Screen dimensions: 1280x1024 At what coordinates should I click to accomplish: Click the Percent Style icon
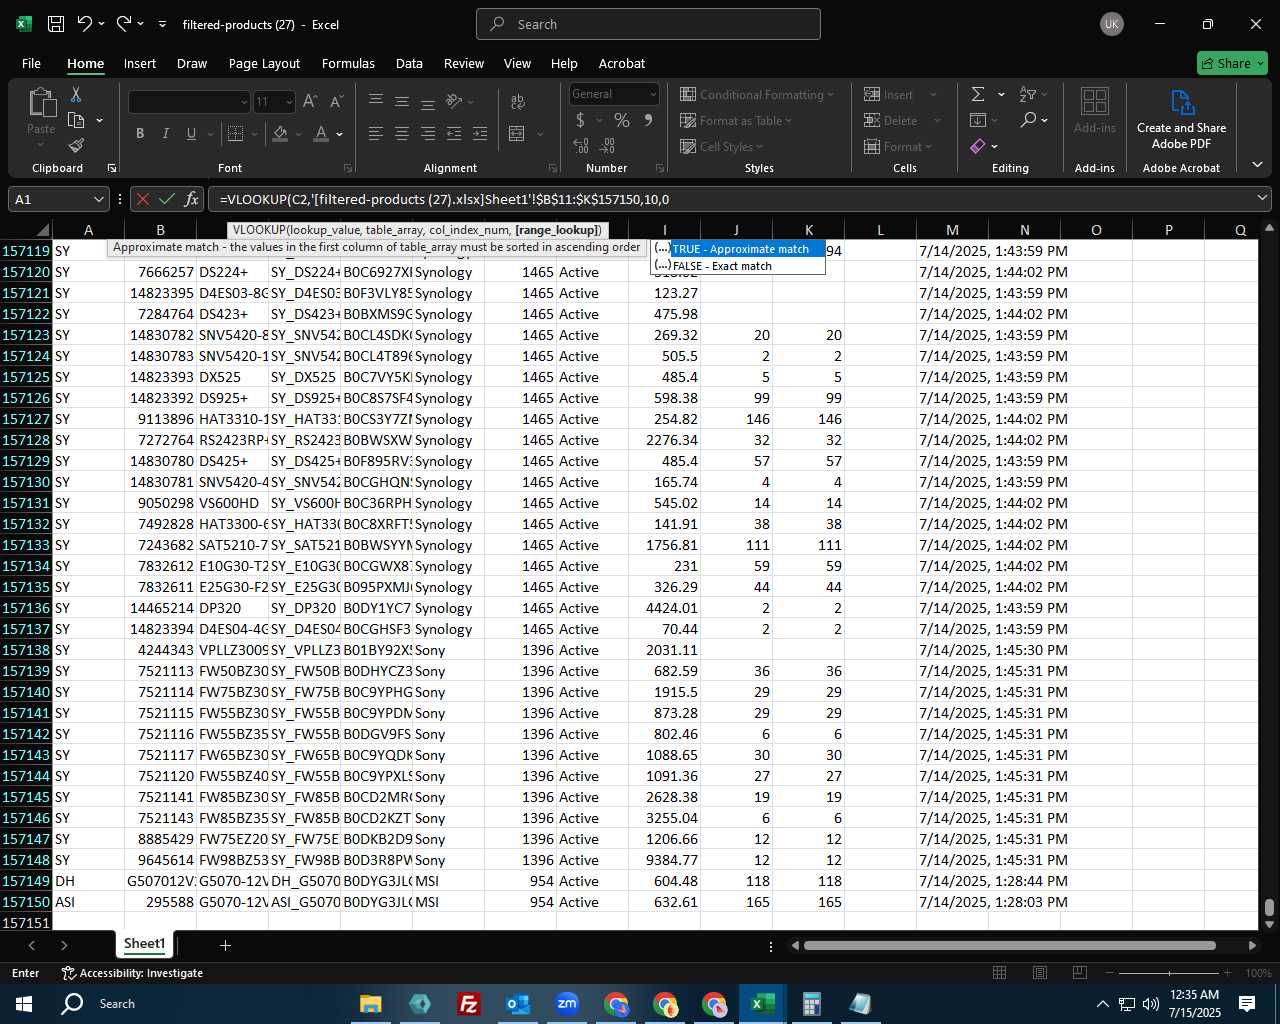pos(622,120)
